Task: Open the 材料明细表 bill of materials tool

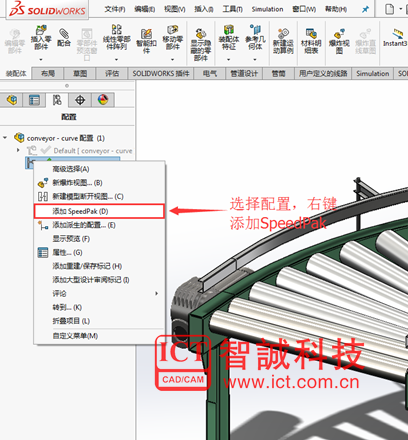Action: coord(311,41)
